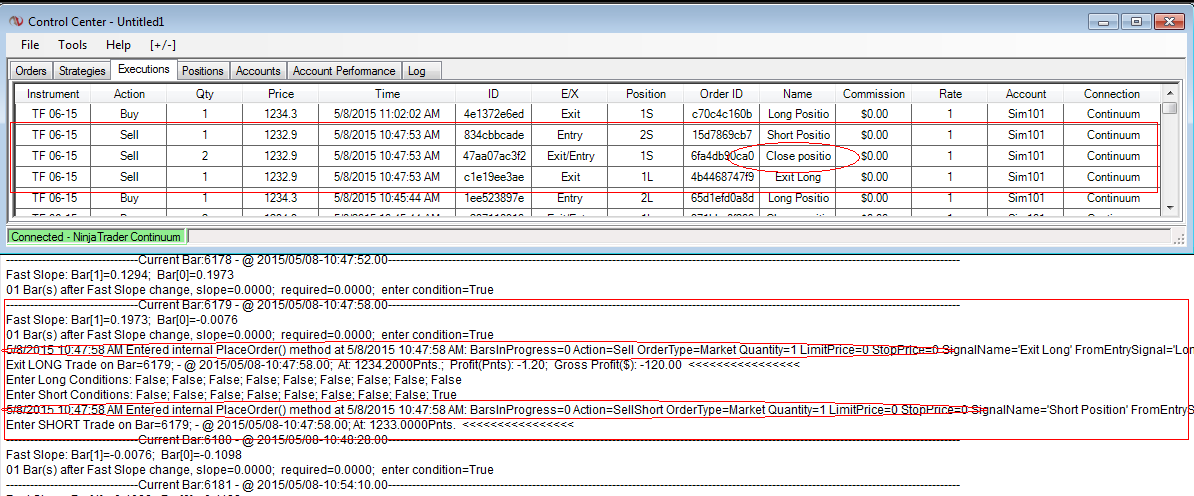Sort by the Qty column header
The width and height of the screenshot is (1194, 496).
205,94
